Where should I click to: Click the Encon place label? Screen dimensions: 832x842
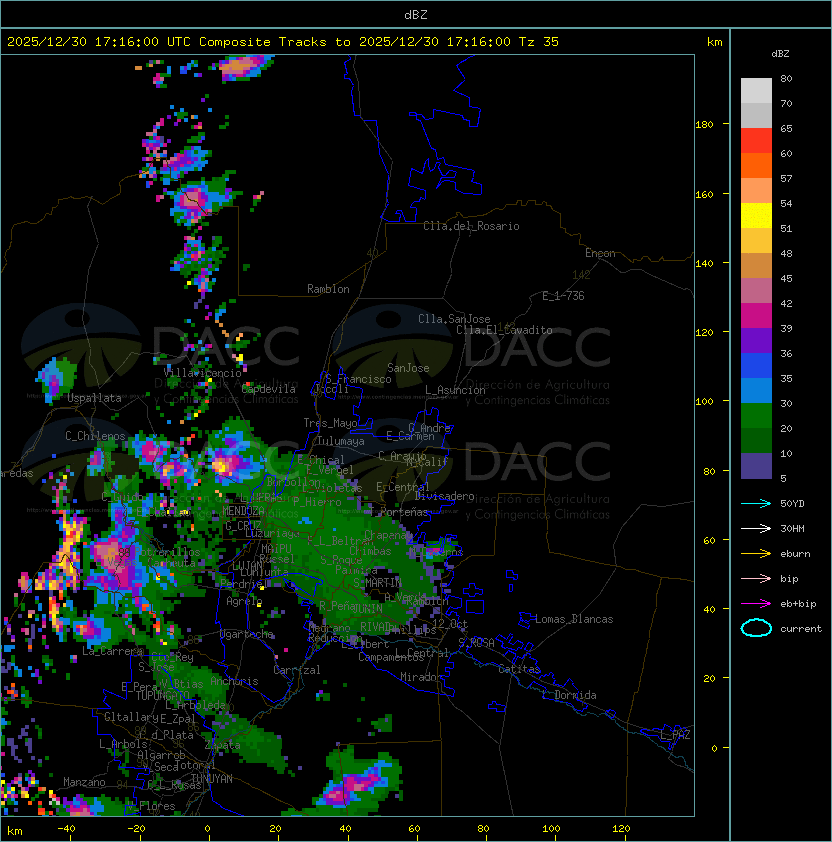coord(600,253)
